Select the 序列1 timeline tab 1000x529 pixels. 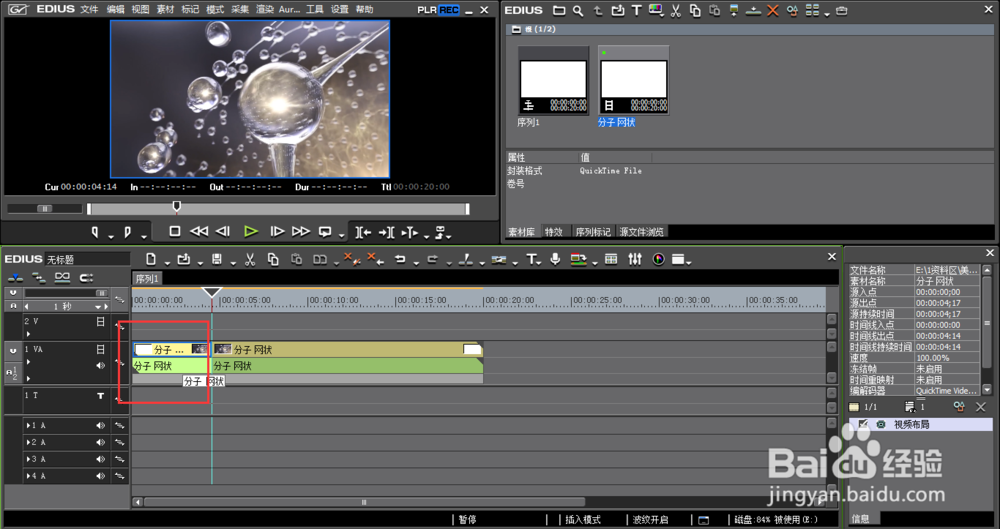pyautogui.click(x=147, y=279)
